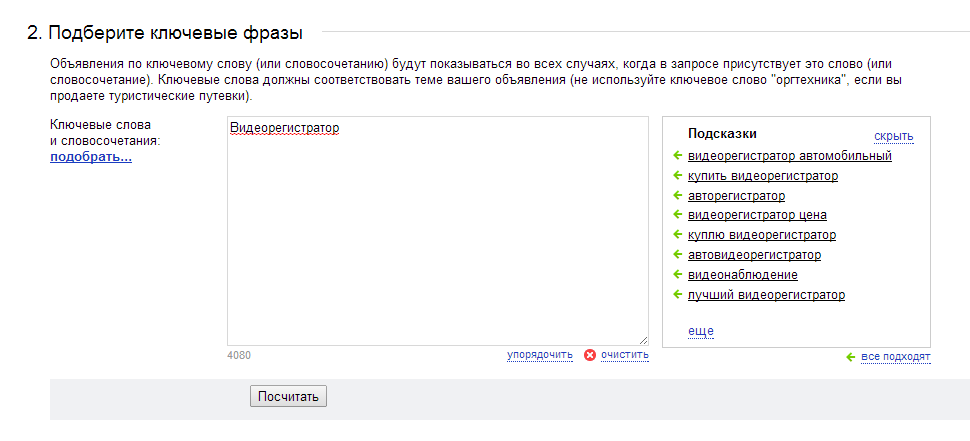Hide hints with the скрыть link
970x441 pixels.
pos(893,136)
